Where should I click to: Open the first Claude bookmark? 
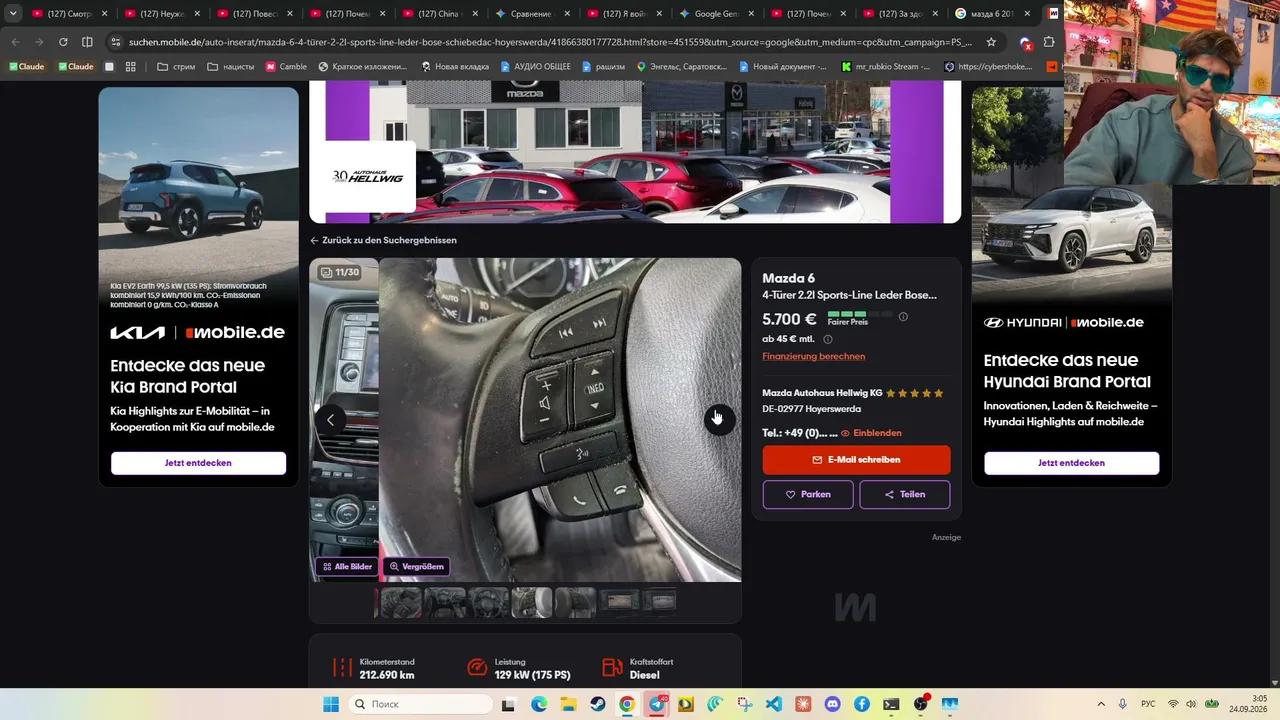[x=26, y=67]
